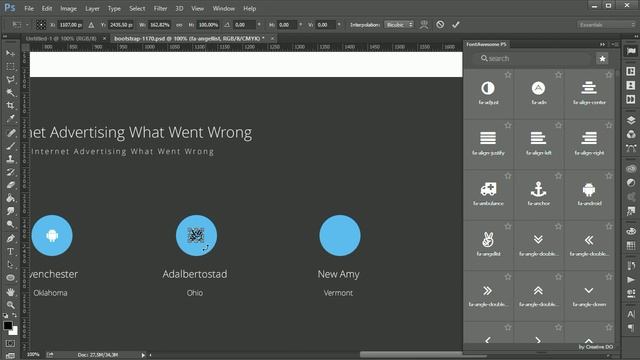Select the Eyedropper tool

(10, 118)
